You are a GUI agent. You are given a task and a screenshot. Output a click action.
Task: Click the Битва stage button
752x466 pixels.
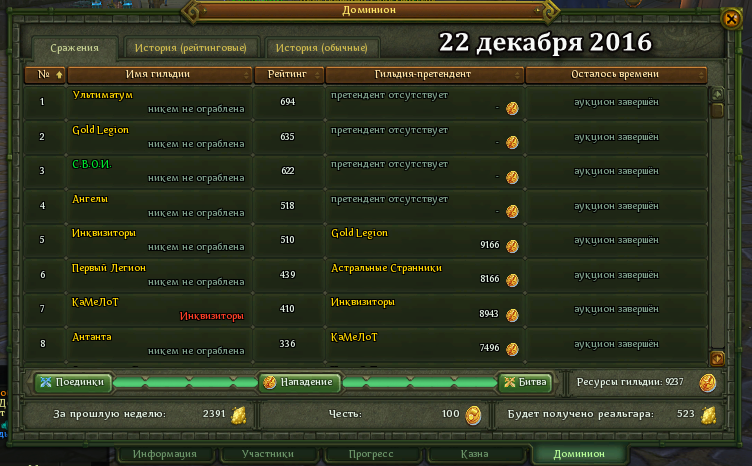coord(526,382)
